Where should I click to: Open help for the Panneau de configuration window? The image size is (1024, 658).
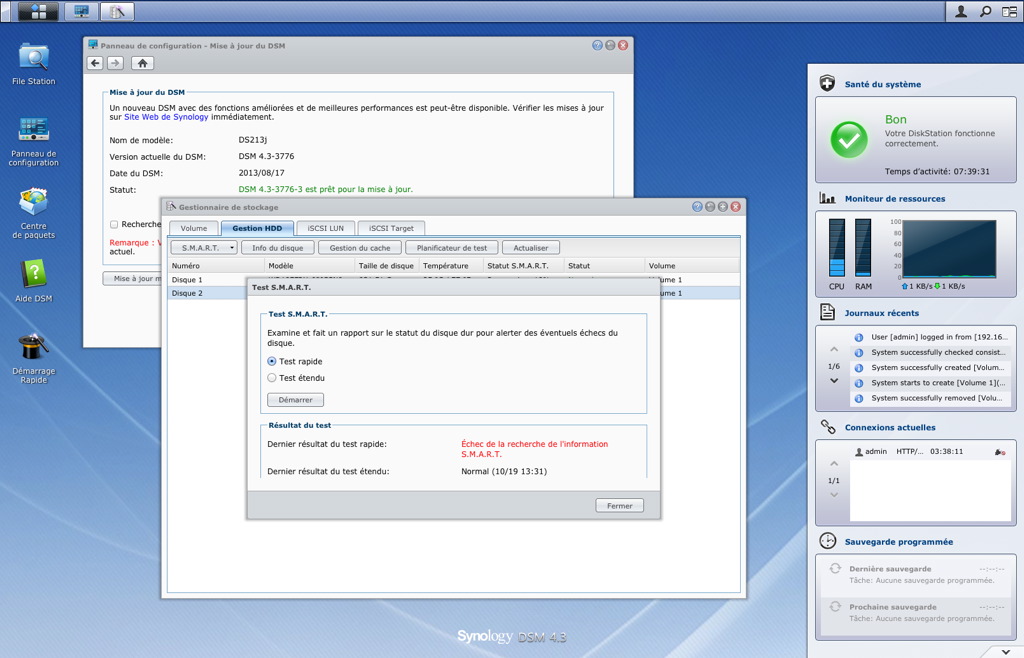(x=597, y=45)
